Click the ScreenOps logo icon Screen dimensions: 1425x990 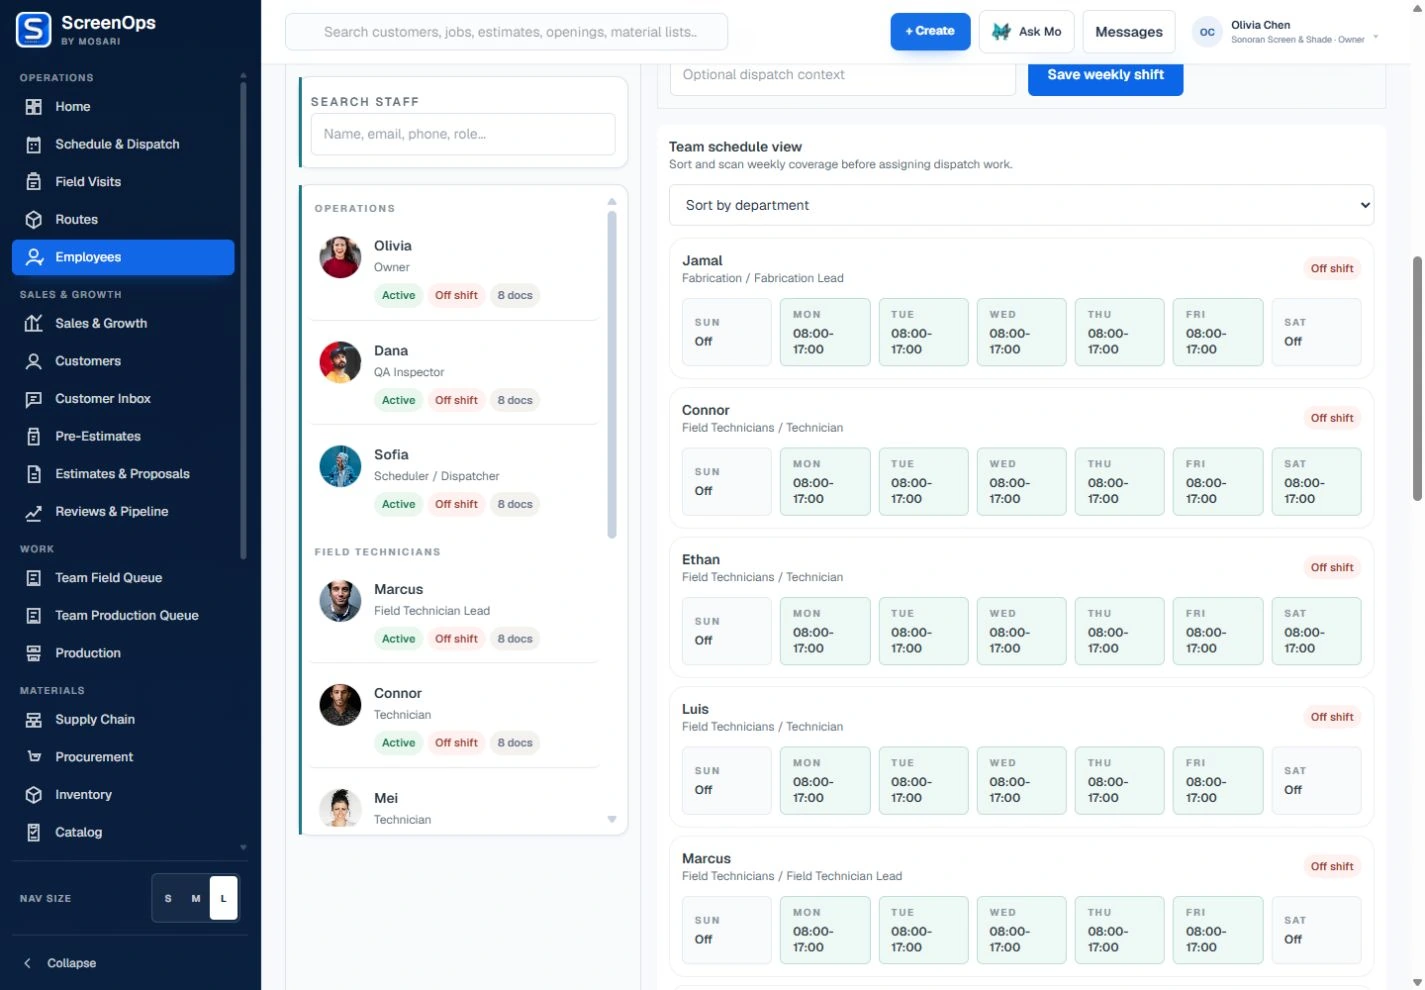pos(33,30)
